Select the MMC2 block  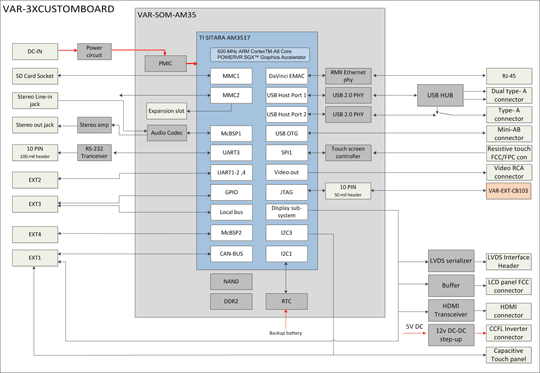(x=231, y=95)
